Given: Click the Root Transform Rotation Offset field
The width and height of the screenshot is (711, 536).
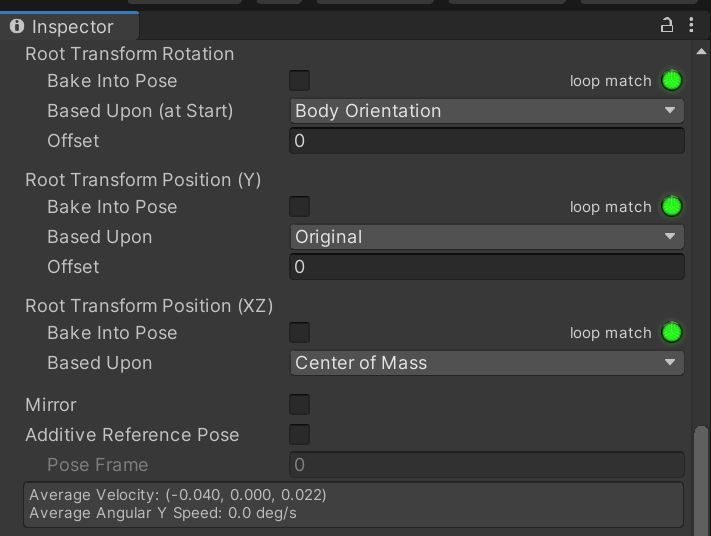Looking at the screenshot, I should point(487,141).
